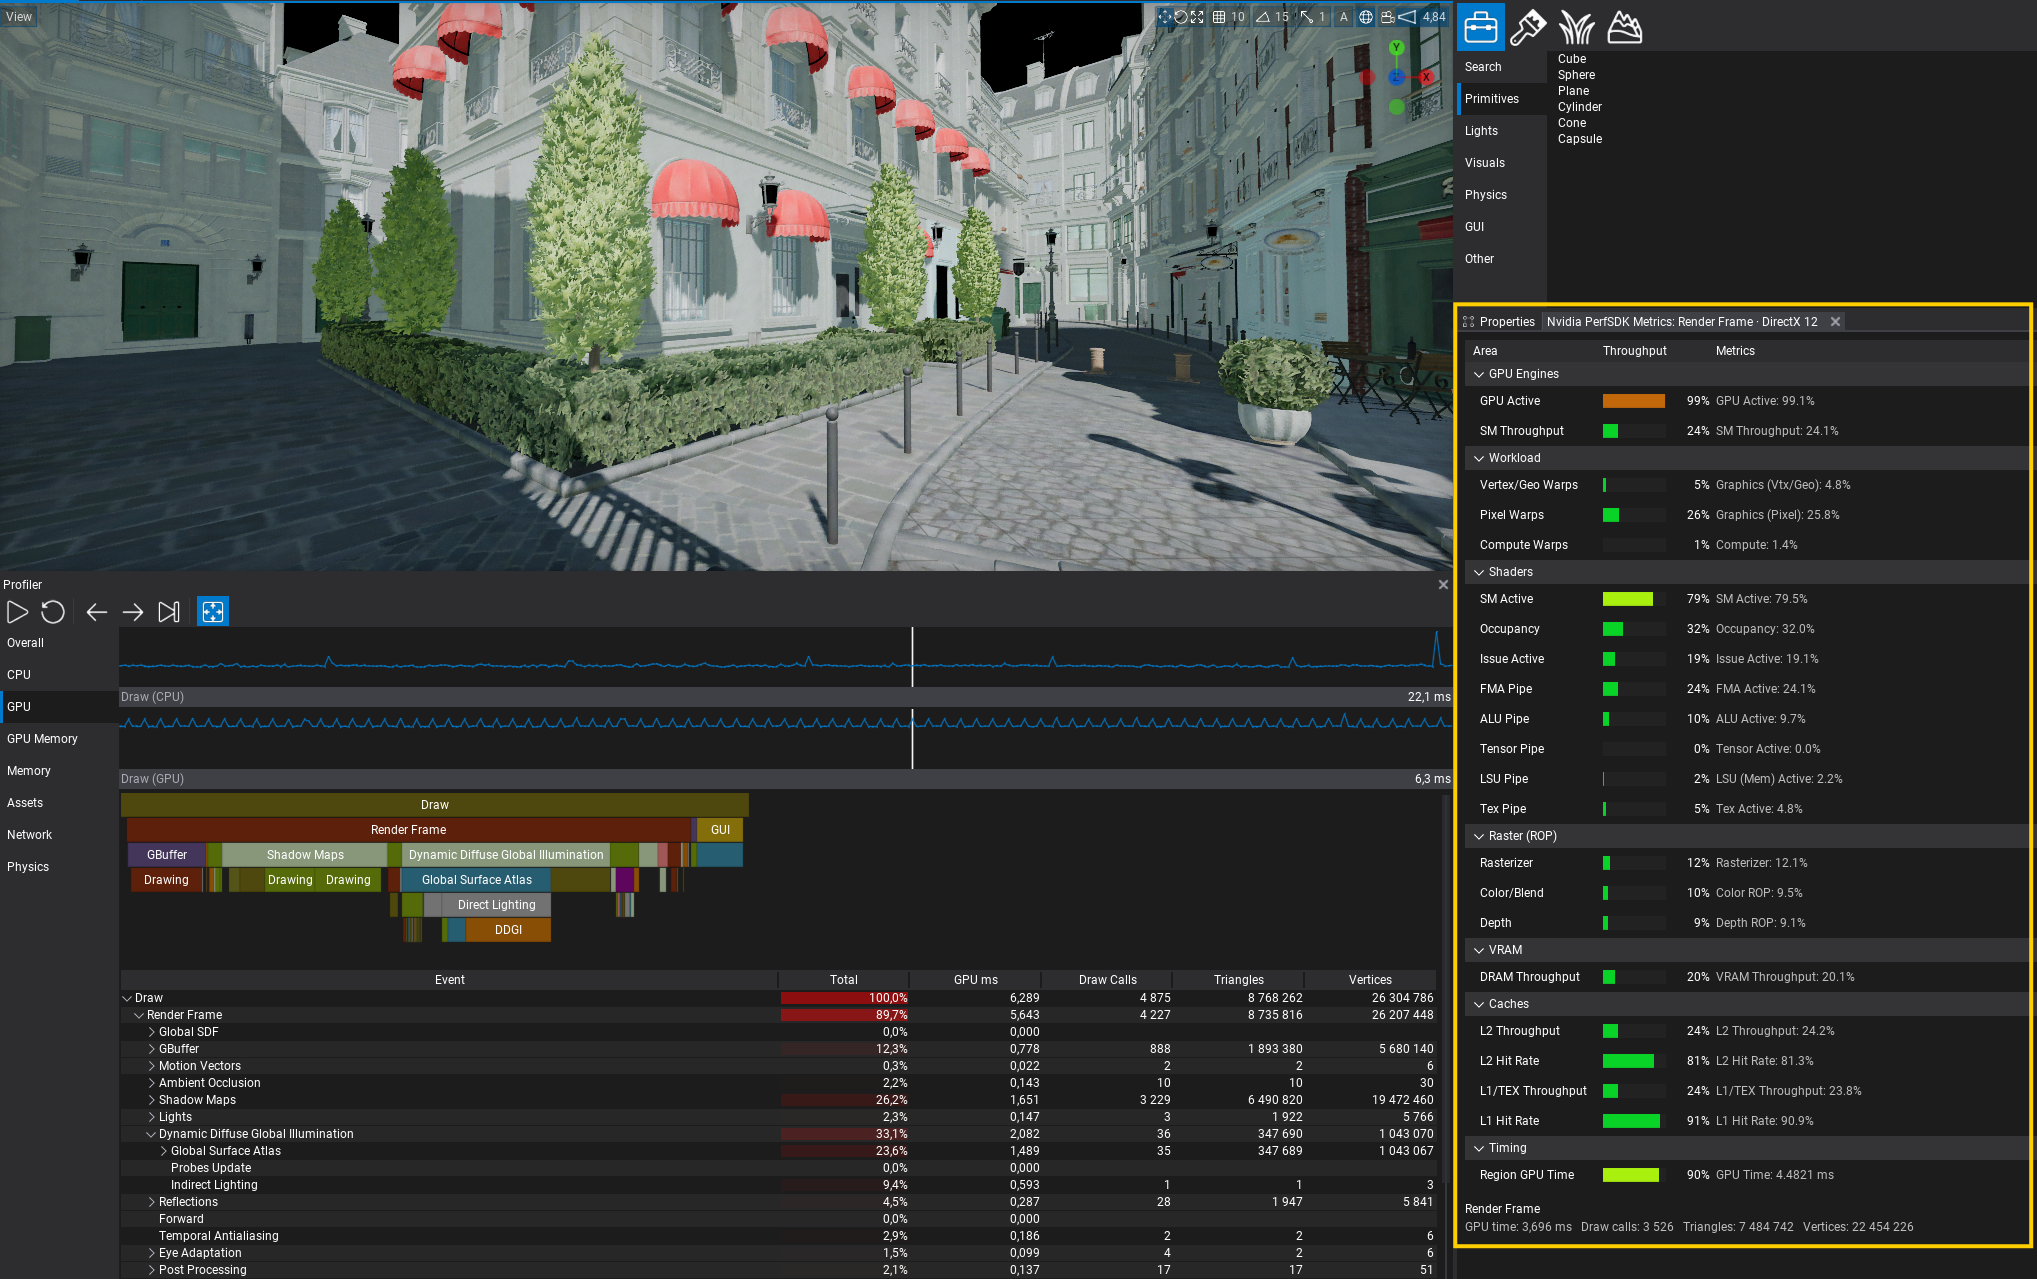
Task: Pick the Cylinder primitive
Action: 1580,107
